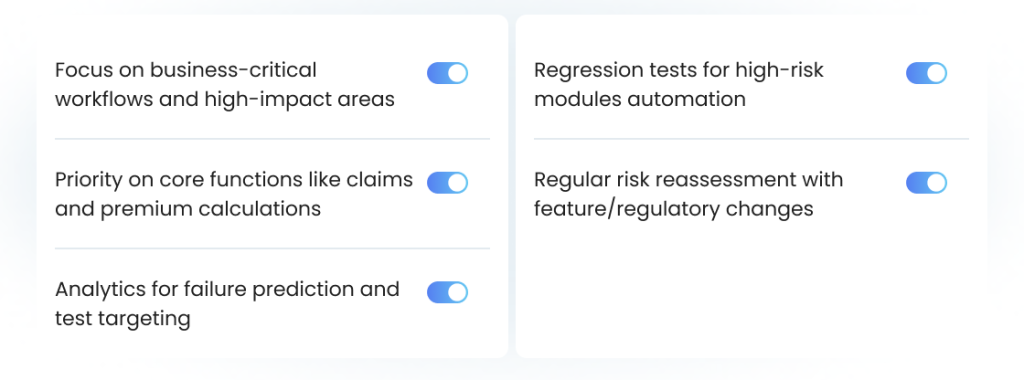Click divider line below 'premium calculations' row

(272, 248)
